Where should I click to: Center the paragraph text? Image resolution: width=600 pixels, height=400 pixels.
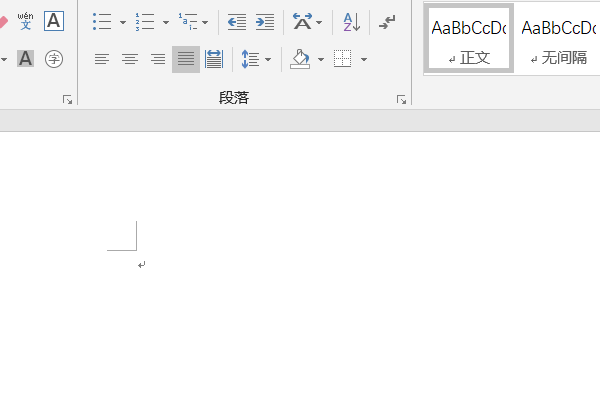(130, 59)
